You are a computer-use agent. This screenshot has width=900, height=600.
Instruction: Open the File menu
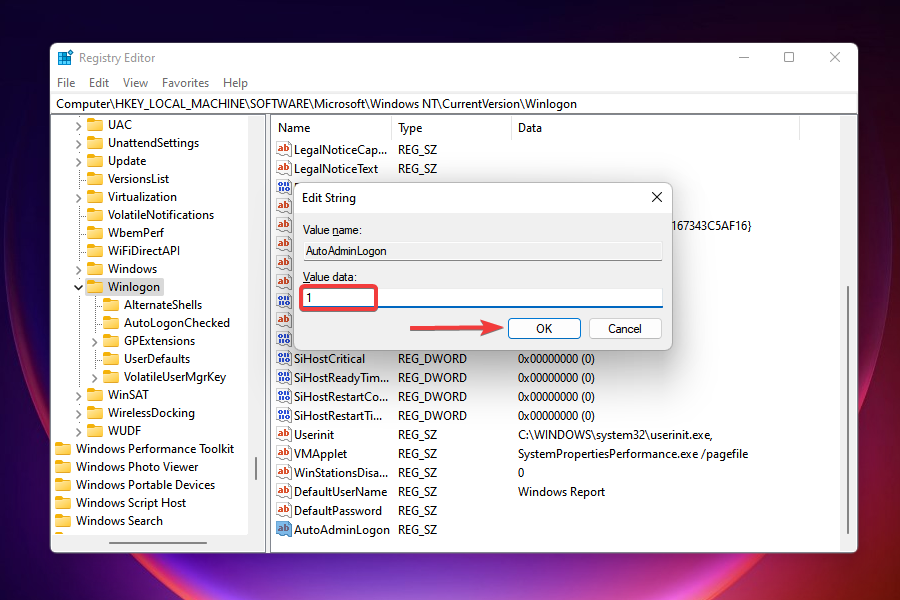[66, 83]
